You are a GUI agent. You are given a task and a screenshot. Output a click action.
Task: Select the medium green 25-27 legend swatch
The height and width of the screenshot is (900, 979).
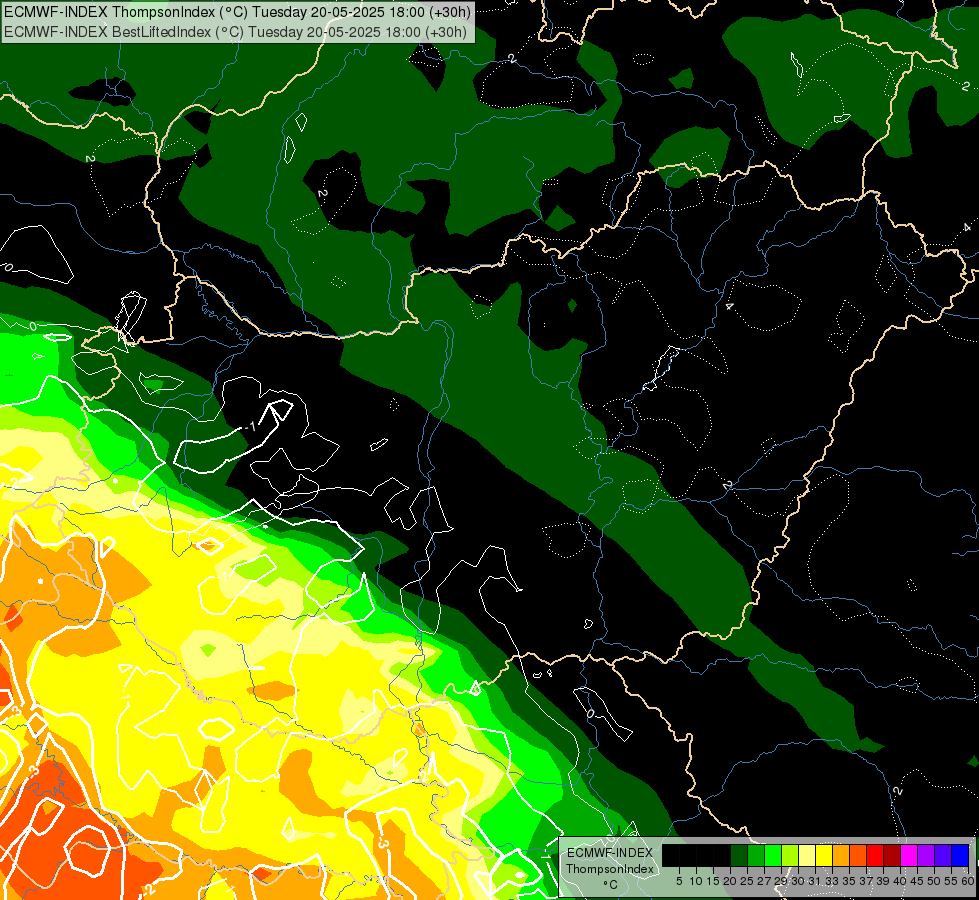click(x=756, y=855)
